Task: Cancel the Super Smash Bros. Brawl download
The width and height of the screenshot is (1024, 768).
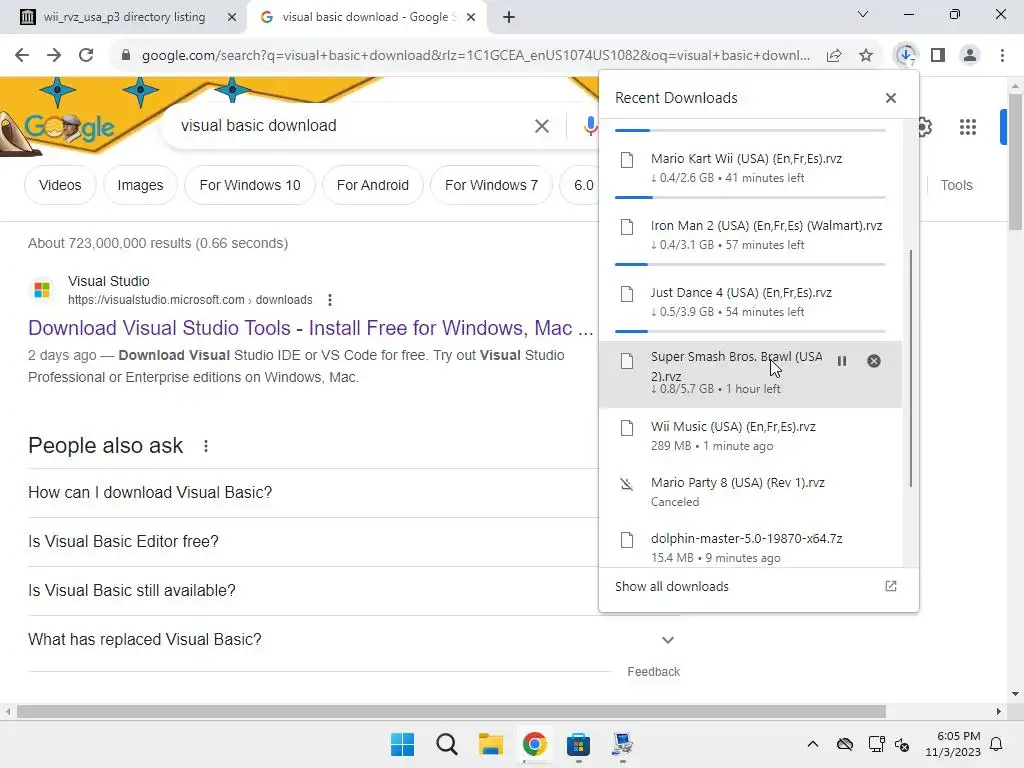Action: coord(874,361)
